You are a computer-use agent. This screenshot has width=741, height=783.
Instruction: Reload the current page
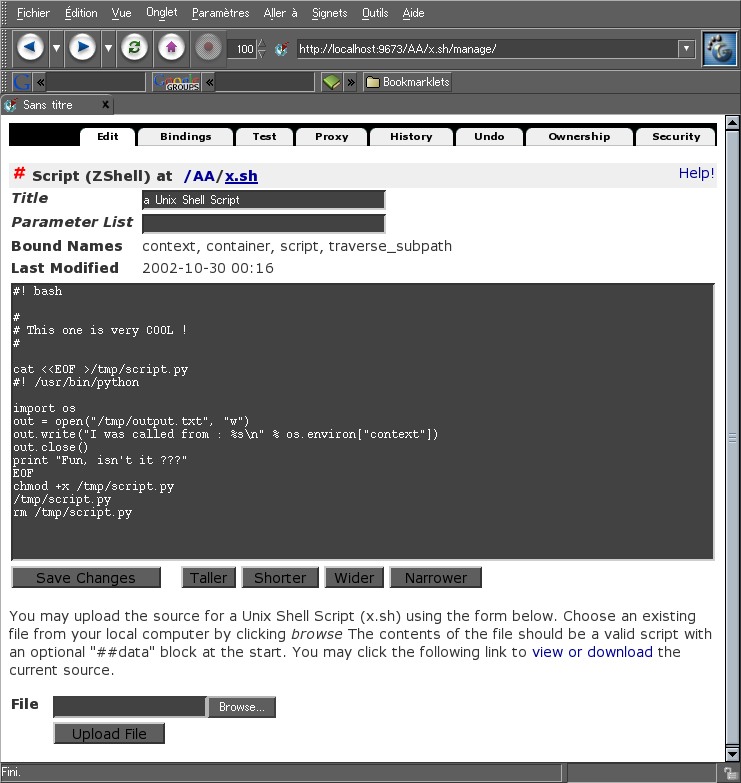(x=133, y=47)
